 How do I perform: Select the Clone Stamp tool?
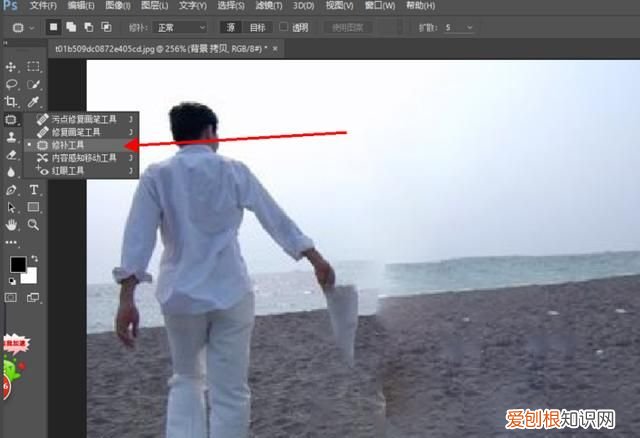click(11, 137)
